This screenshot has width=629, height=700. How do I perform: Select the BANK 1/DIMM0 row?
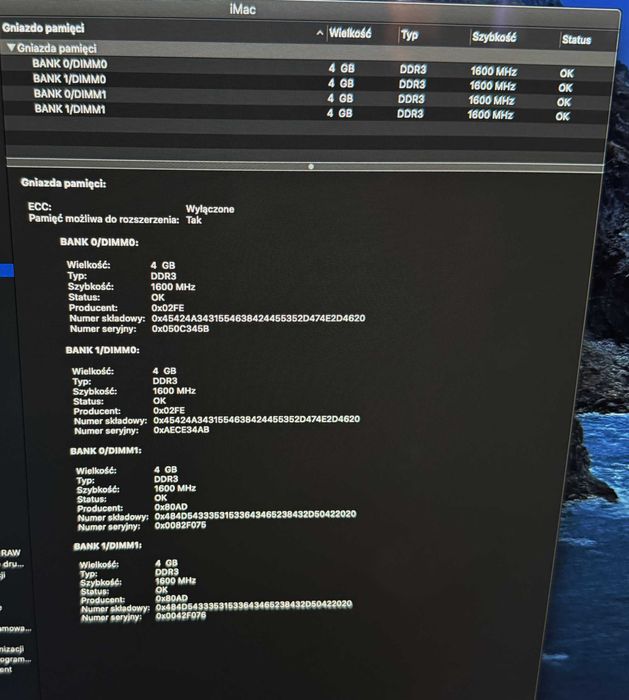pos(306,82)
